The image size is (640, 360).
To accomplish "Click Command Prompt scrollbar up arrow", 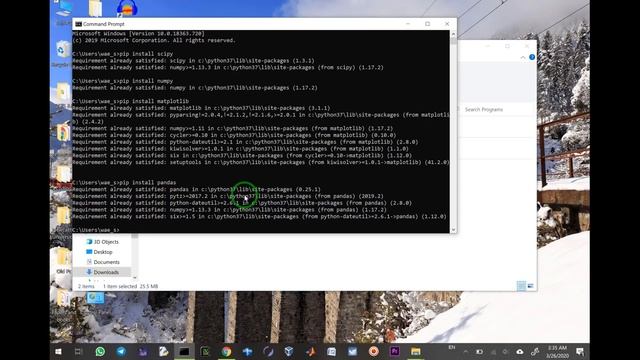I will (x=453, y=34).
